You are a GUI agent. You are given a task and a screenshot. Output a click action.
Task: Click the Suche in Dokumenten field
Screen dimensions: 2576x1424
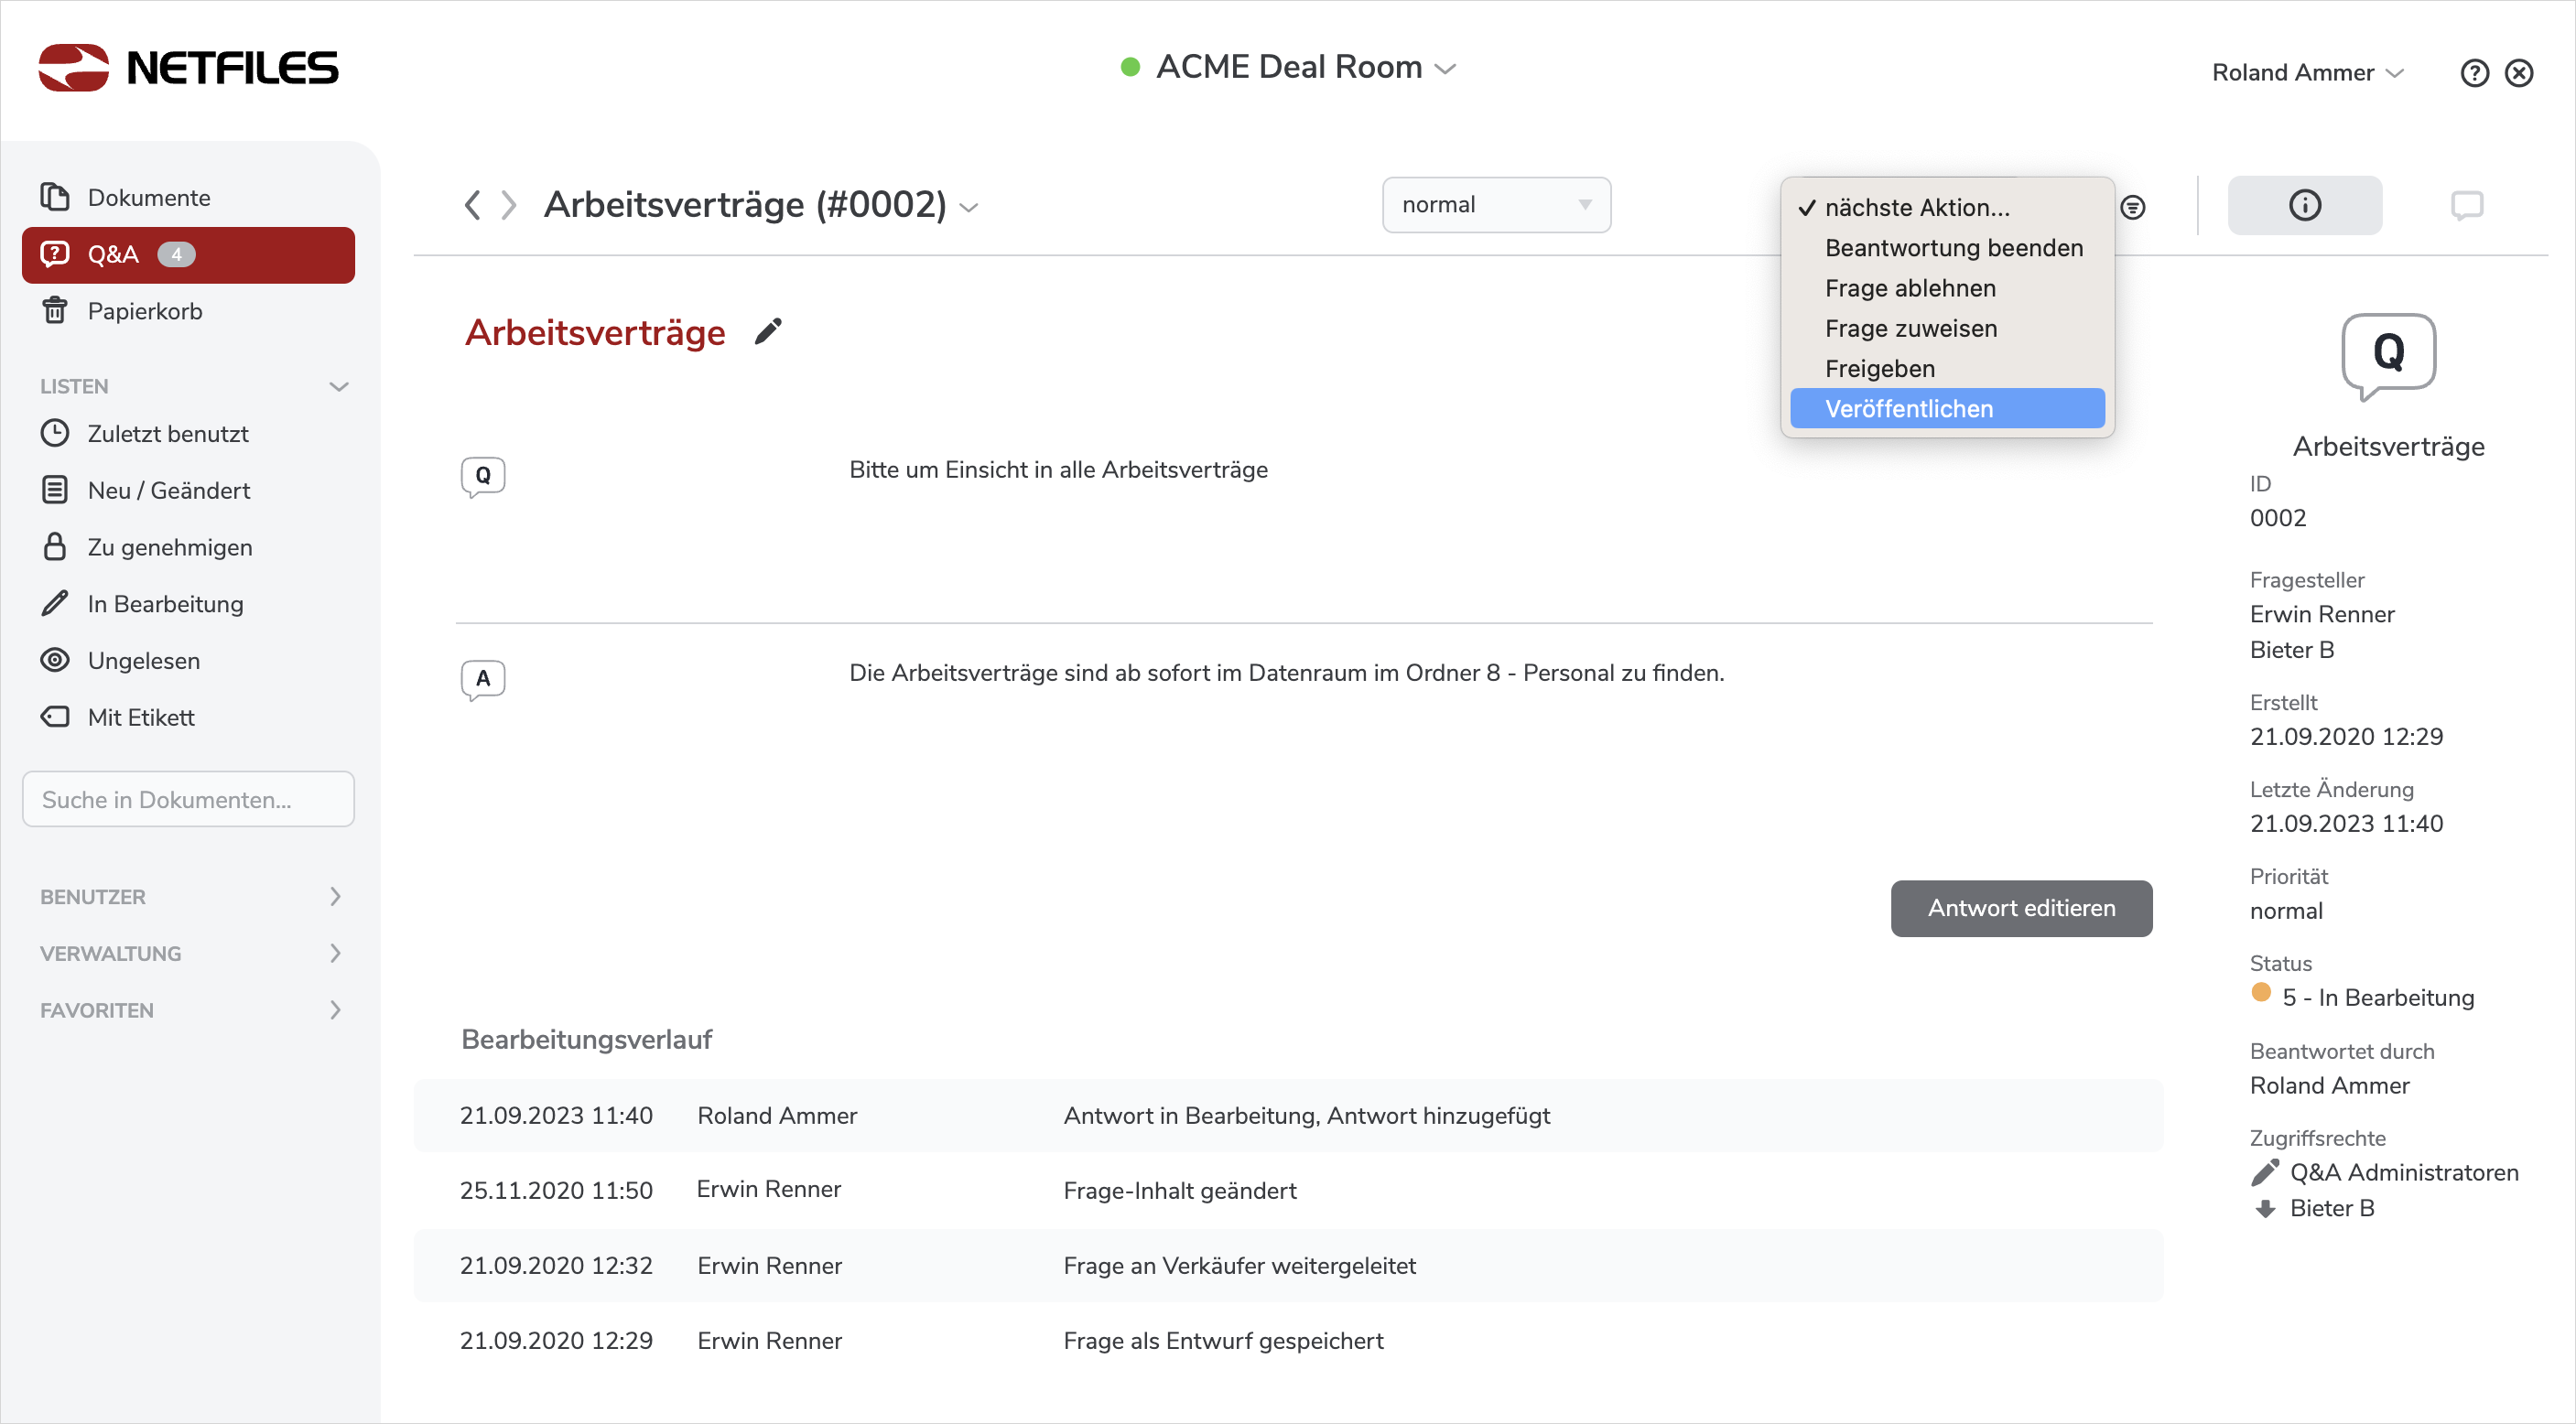[188, 799]
